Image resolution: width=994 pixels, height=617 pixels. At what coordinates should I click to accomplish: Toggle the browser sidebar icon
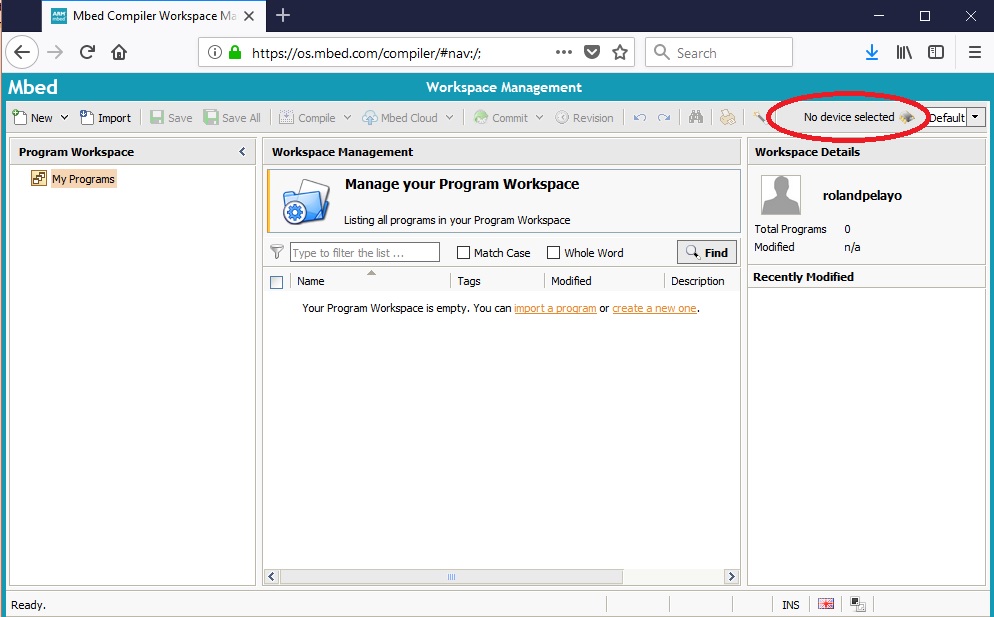tap(936, 52)
